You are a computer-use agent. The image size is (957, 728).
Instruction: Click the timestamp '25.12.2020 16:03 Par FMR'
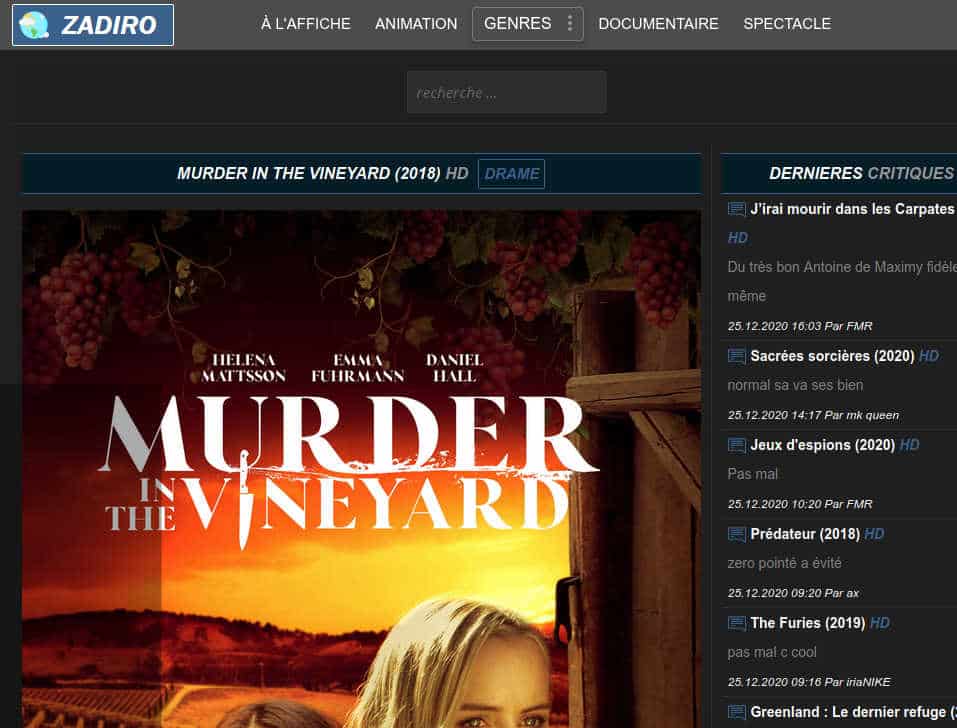[800, 326]
